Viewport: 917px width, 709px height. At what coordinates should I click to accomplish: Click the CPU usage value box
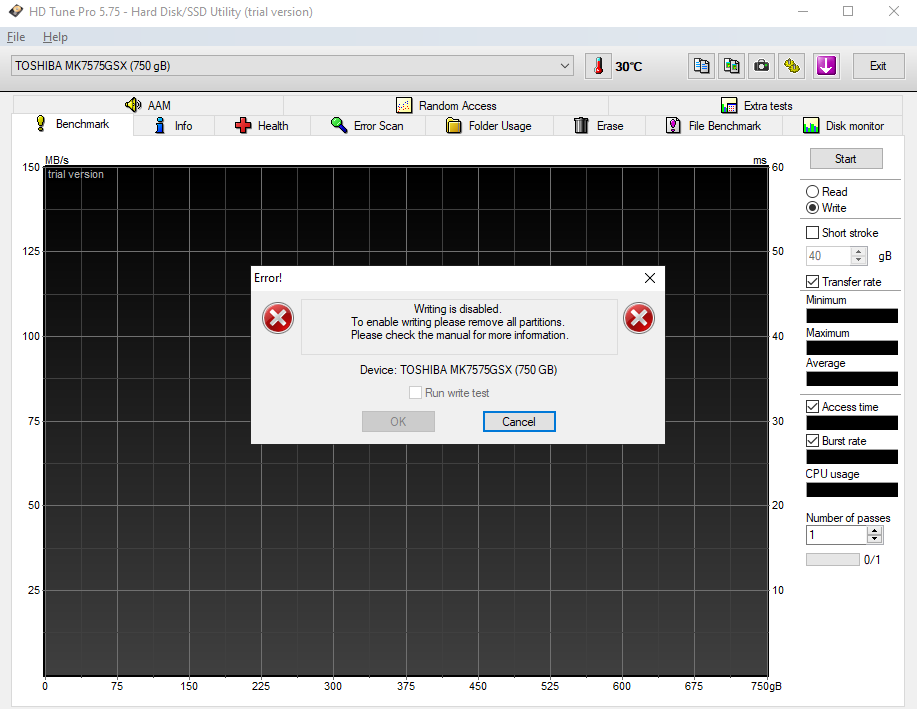(852, 490)
